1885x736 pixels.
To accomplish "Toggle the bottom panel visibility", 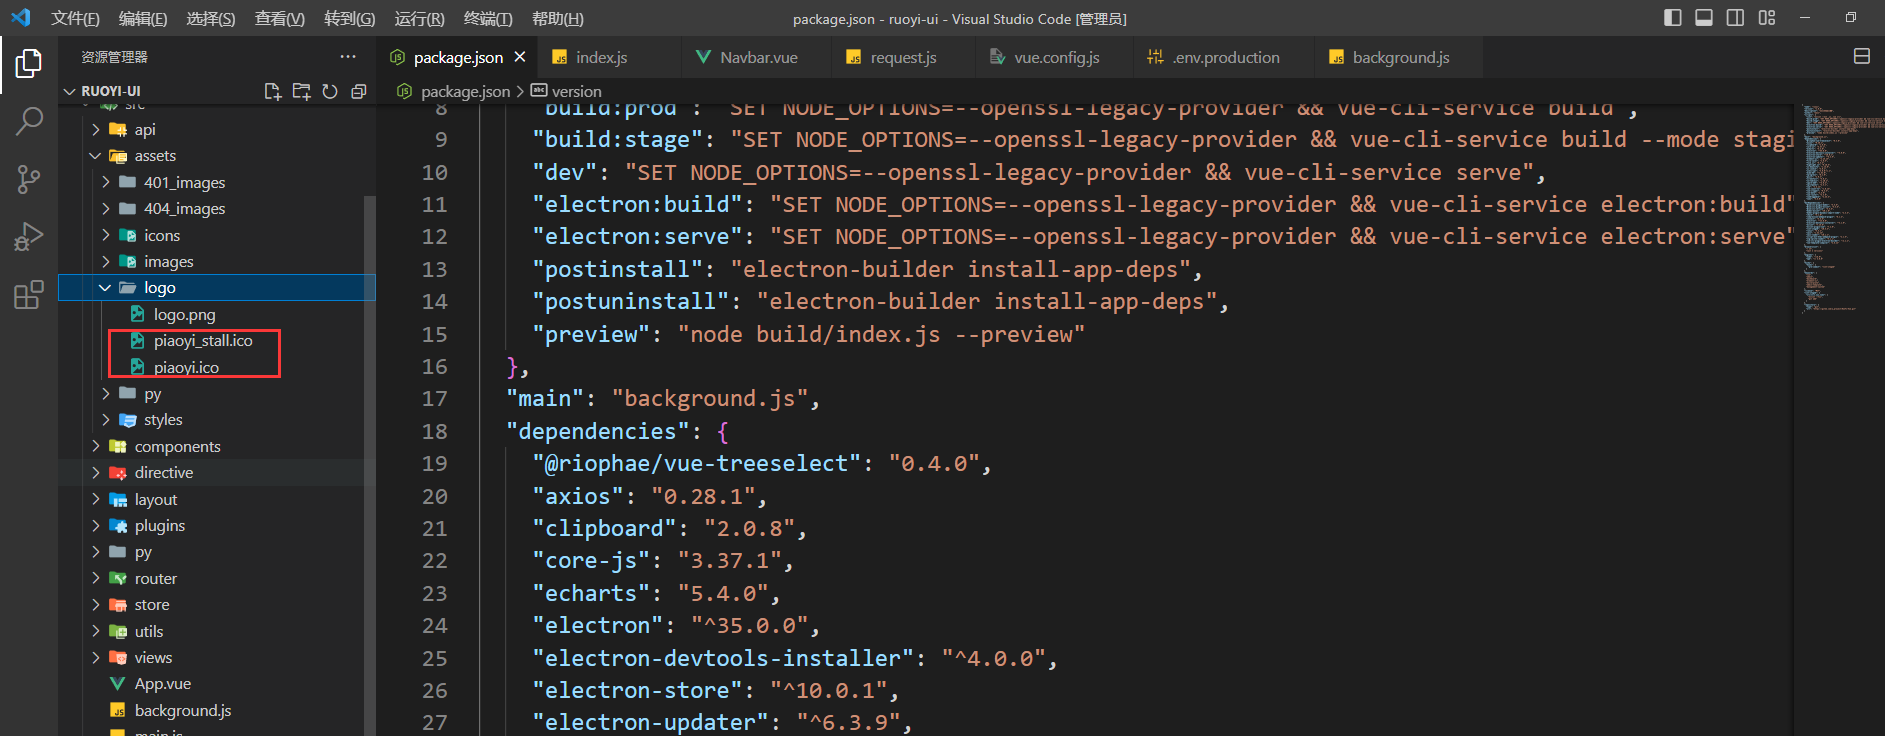I will tap(1704, 18).
